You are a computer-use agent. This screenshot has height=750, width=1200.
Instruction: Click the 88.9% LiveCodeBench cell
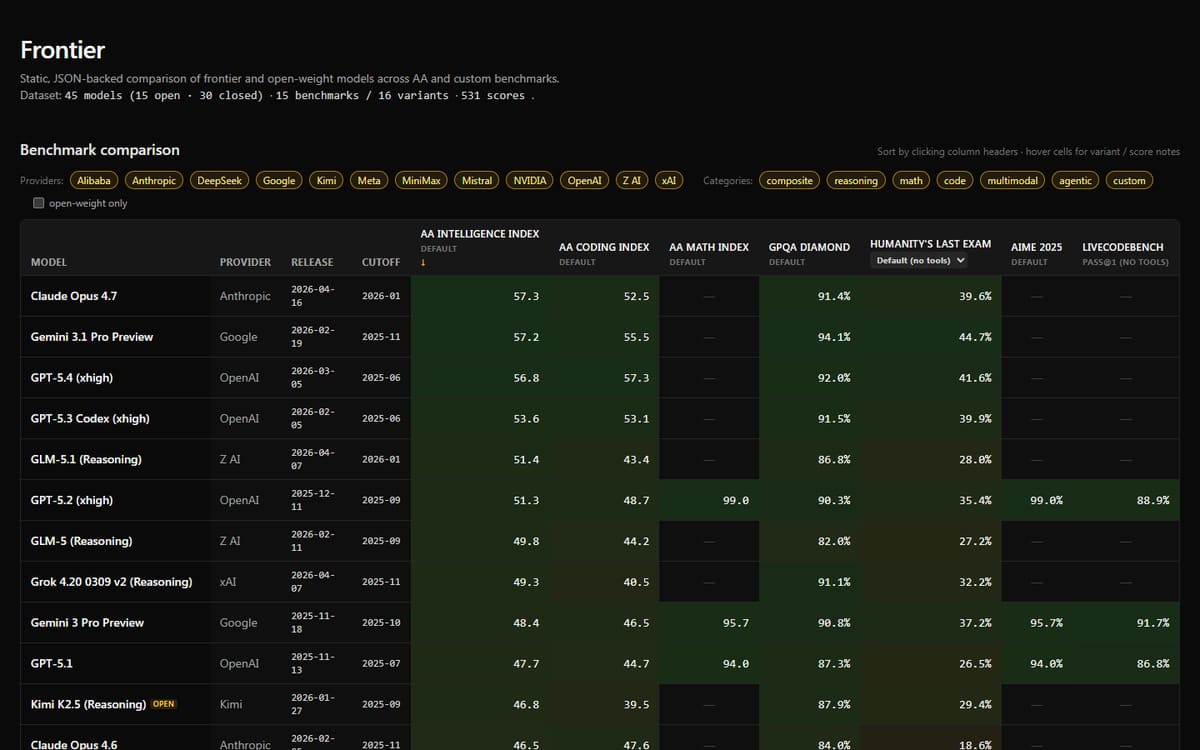pos(1125,500)
